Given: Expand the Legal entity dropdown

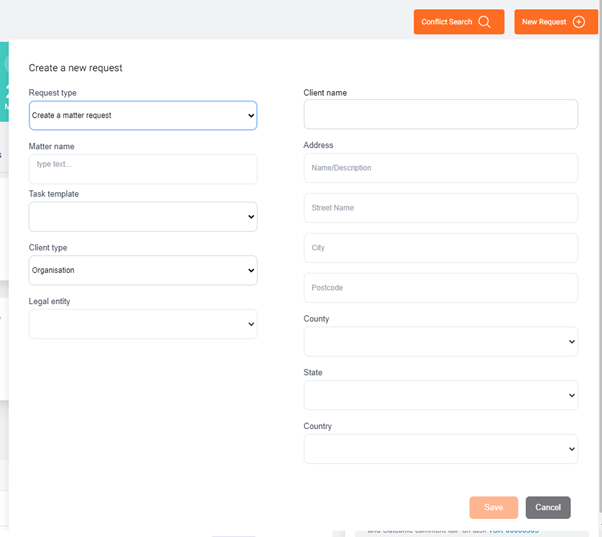Looking at the screenshot, I should click(x=143, y=323).
